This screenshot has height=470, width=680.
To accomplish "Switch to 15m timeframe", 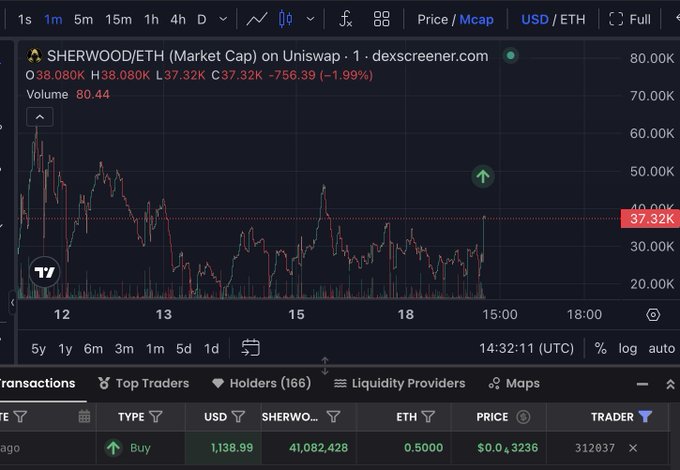I will click(118, 20).
